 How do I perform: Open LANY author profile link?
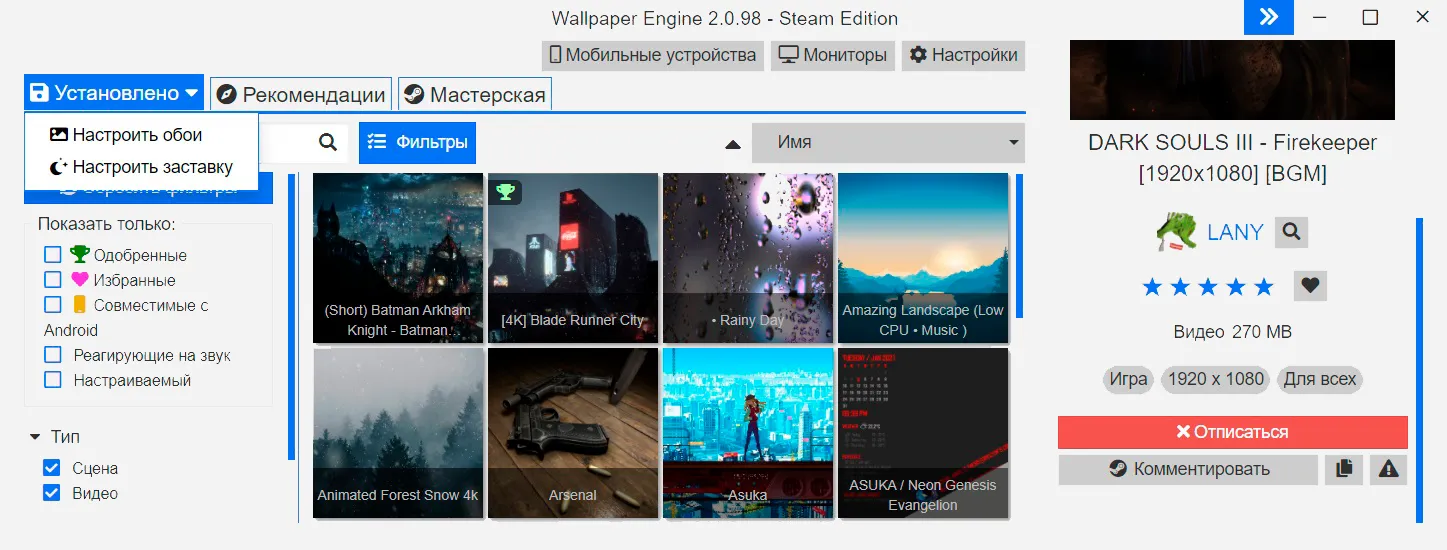tap(1235, 232)
